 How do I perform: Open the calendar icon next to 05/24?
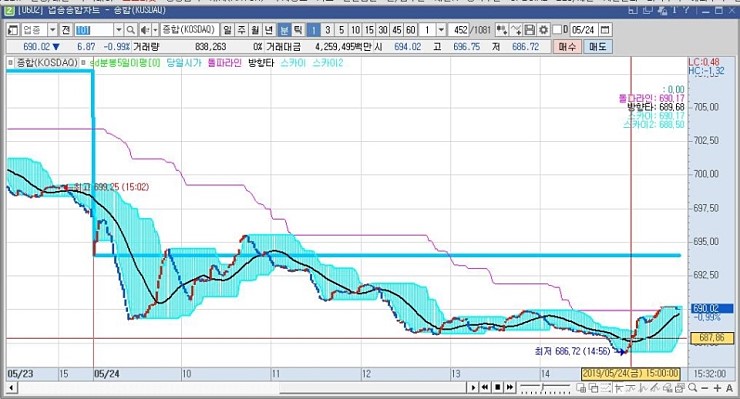coord(605,30)
